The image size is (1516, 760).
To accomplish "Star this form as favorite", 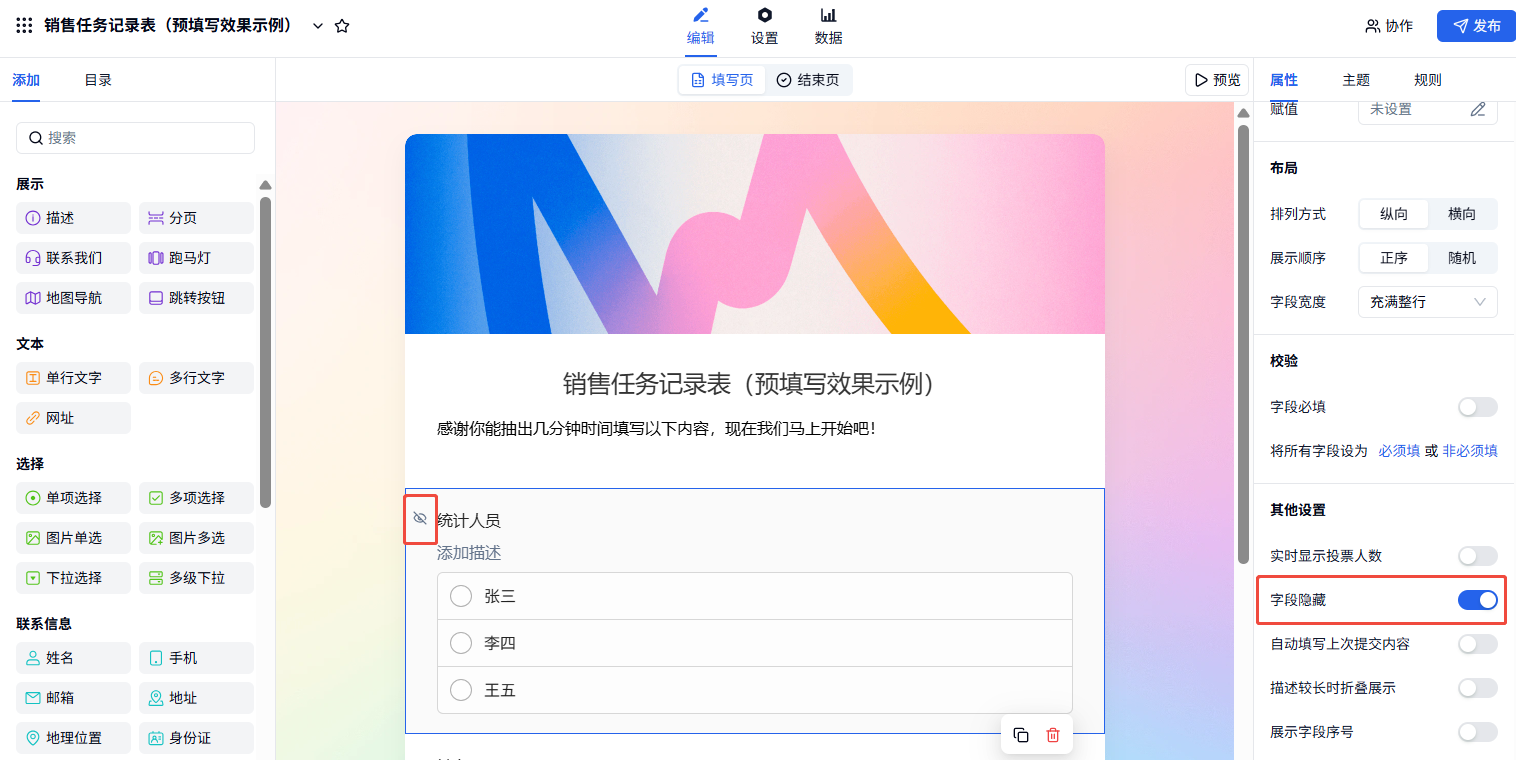I will pyautogui.click(x=342, y=26).
